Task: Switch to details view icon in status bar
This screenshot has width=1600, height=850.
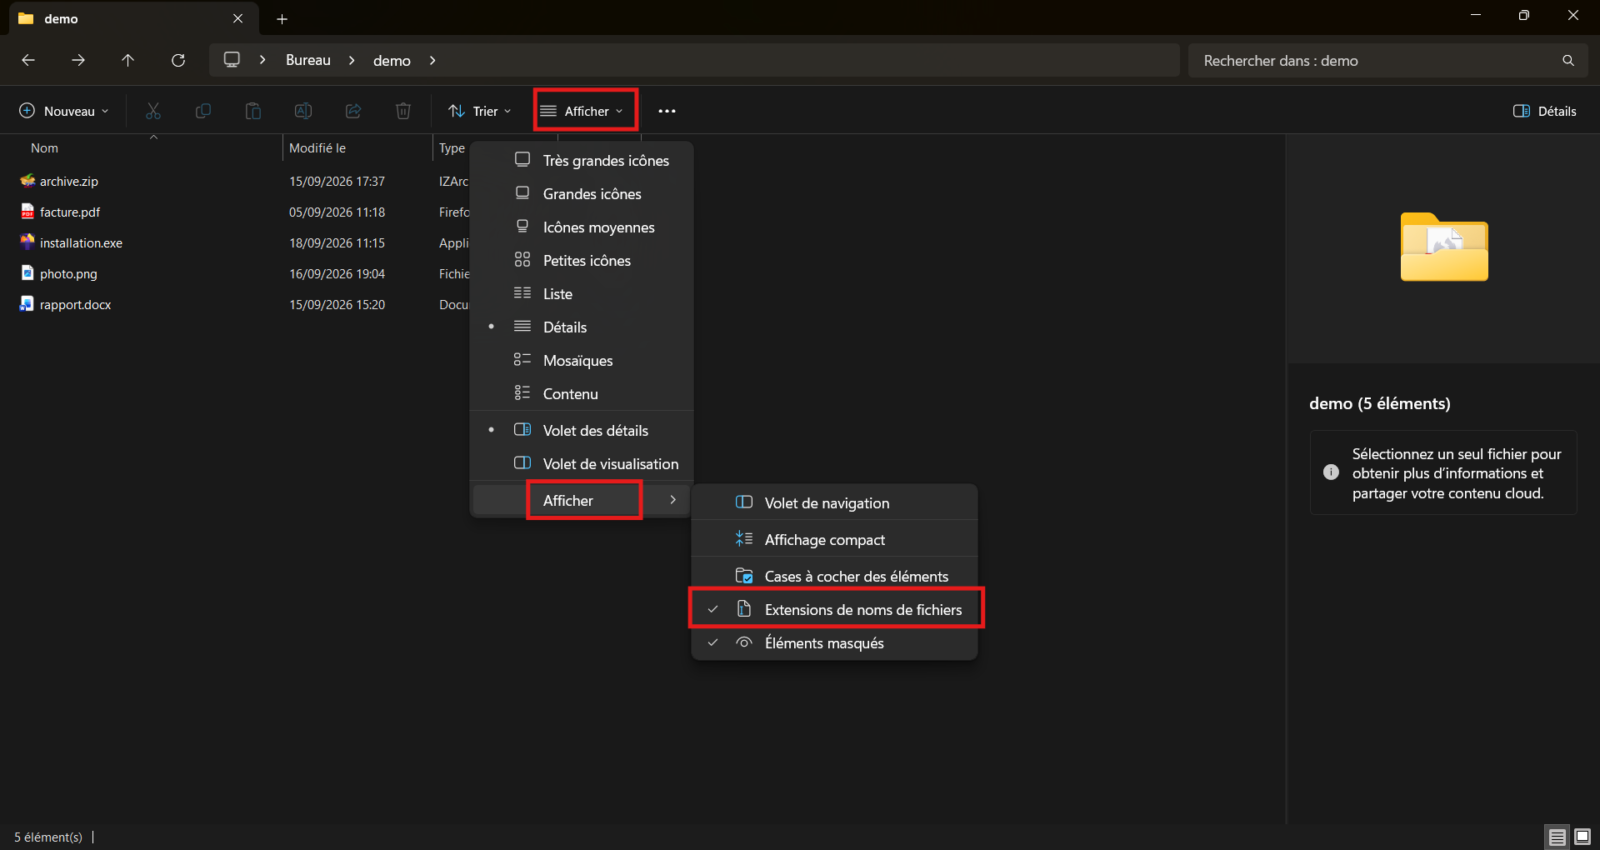Action: click(1557, 837)
